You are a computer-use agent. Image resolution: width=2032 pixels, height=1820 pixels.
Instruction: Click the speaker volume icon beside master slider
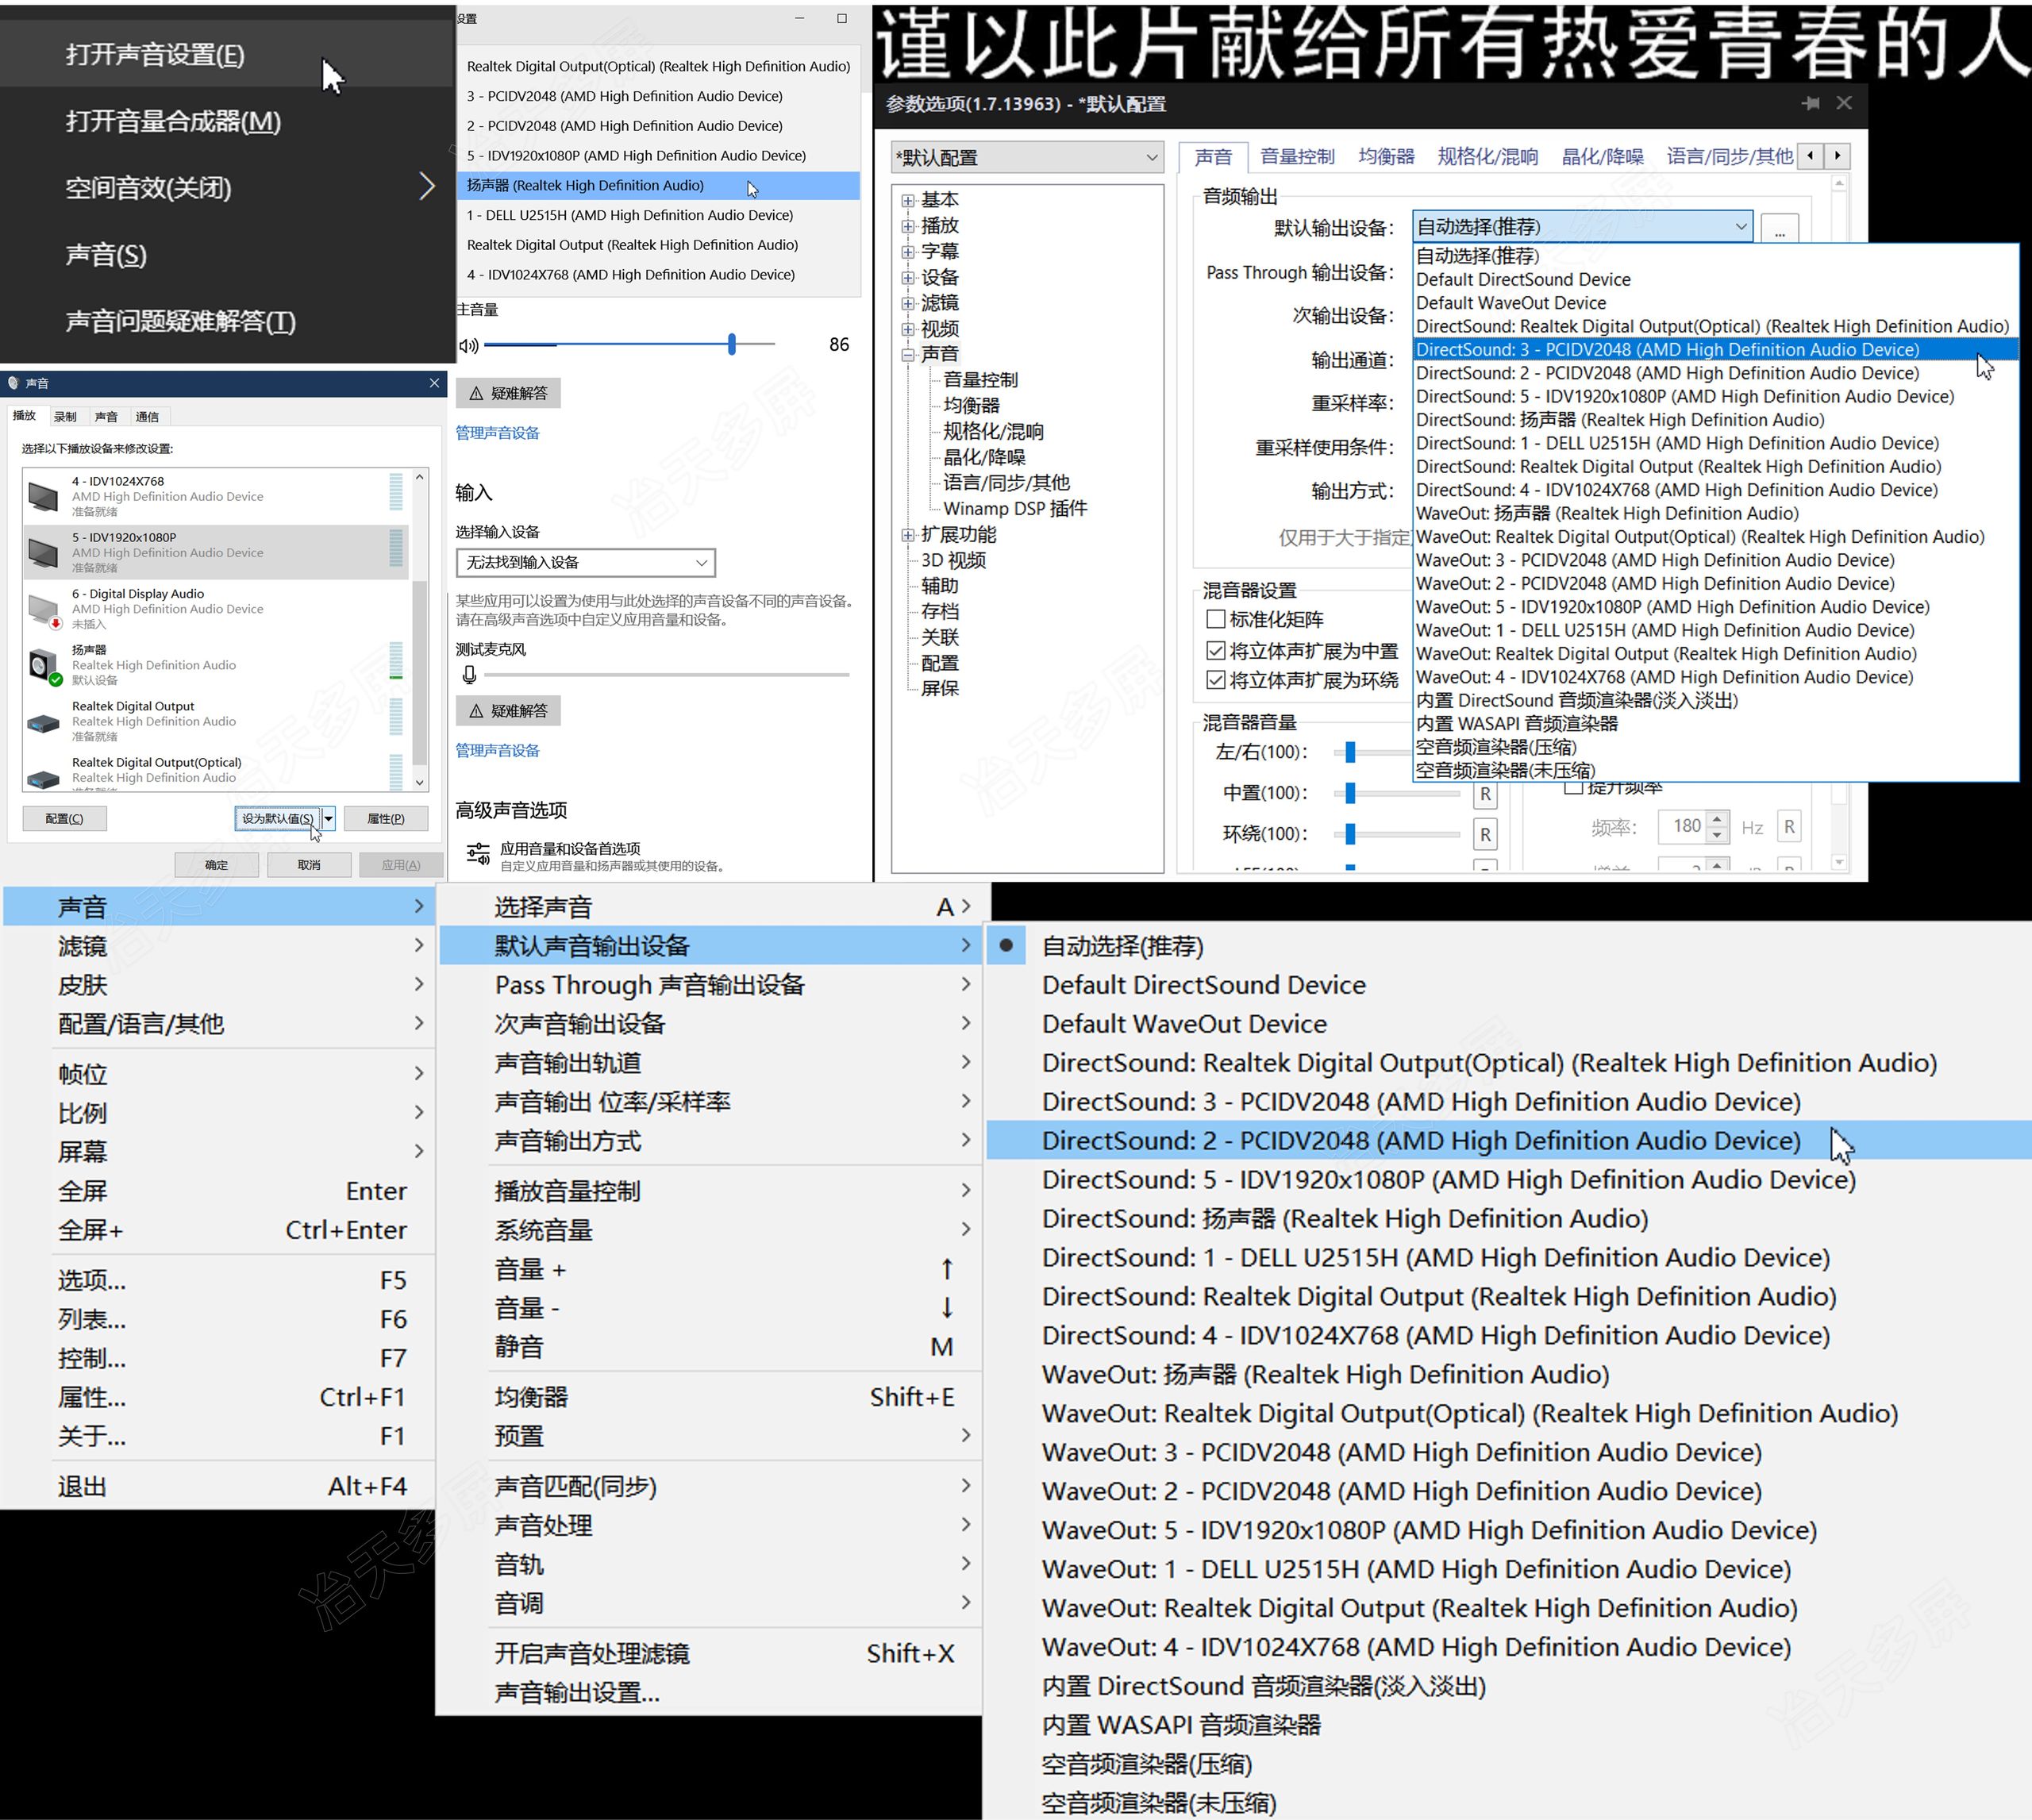[x=468, y=345]
